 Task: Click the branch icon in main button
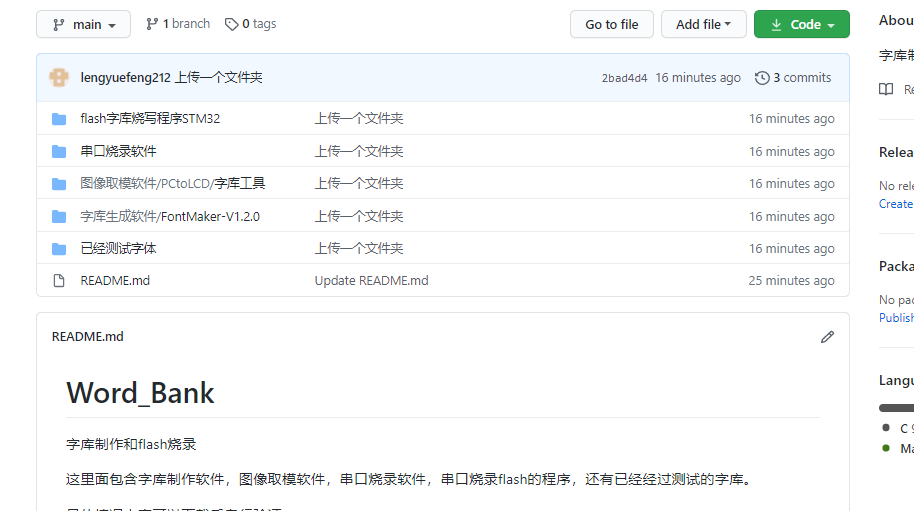(x=59, y=24)
